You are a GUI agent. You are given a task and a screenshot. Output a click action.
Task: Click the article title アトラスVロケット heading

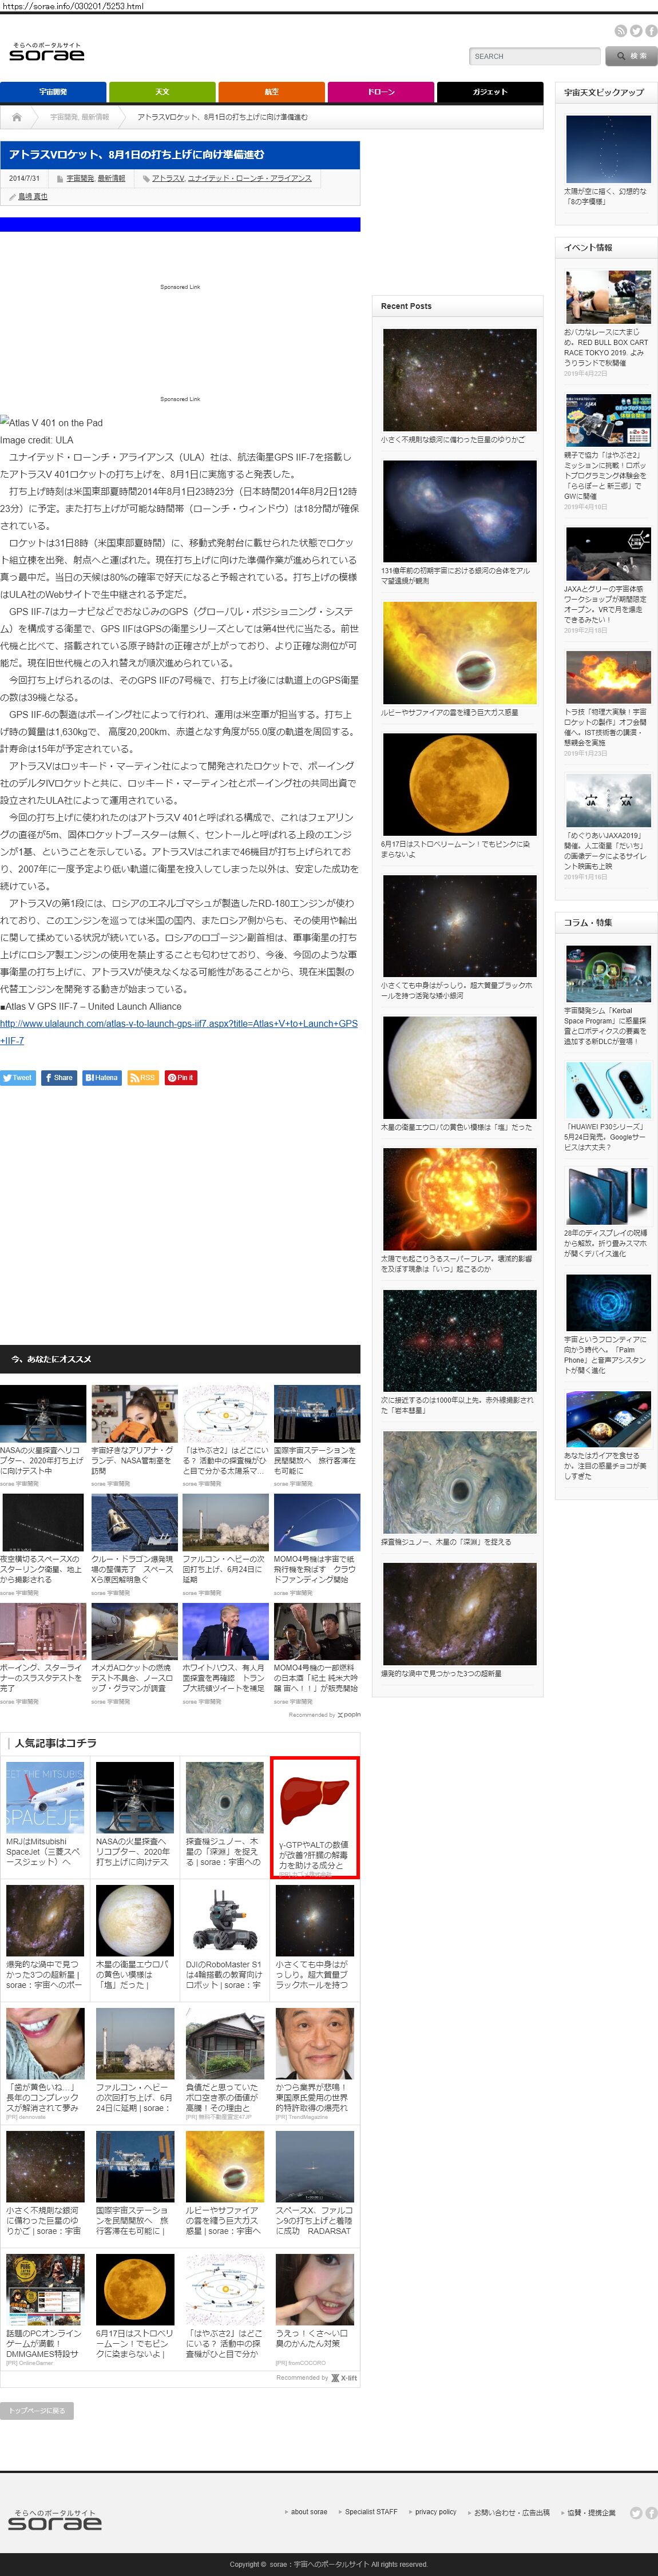[136, 155]
